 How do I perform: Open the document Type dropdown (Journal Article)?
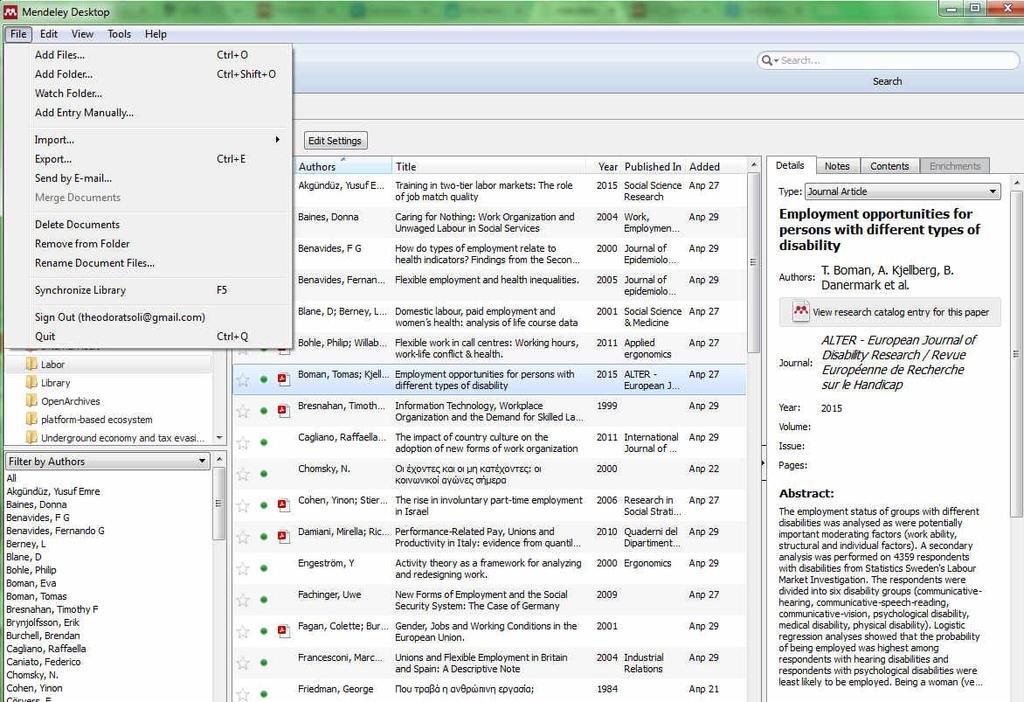pos(903,191)
